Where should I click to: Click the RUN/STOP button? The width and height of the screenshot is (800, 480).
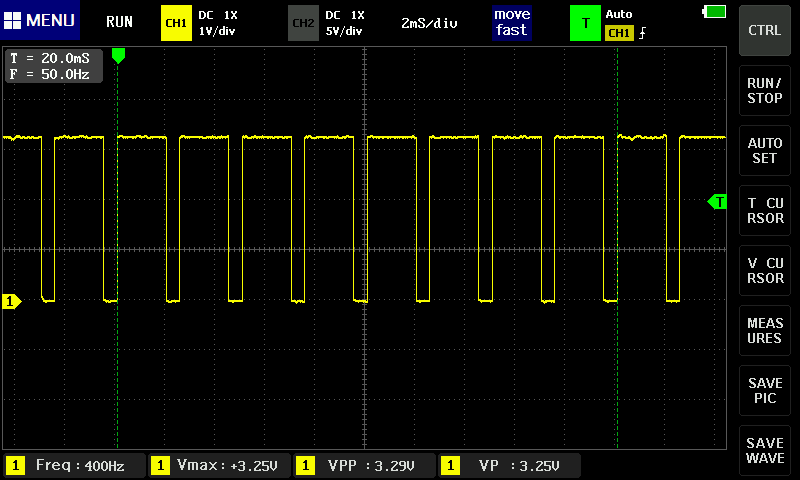click(764, 91)
